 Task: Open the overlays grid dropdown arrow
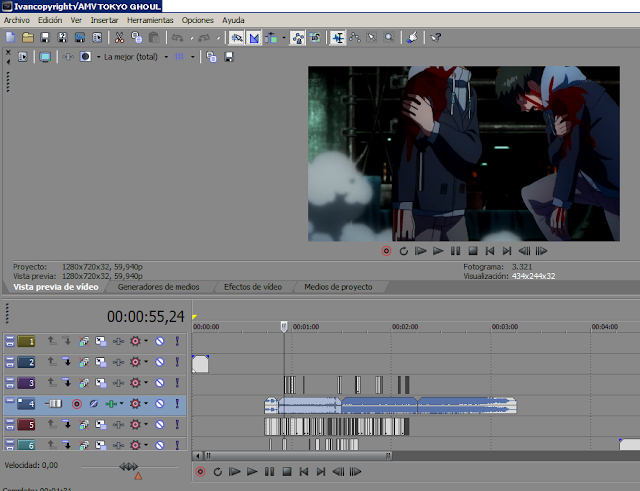192,57
